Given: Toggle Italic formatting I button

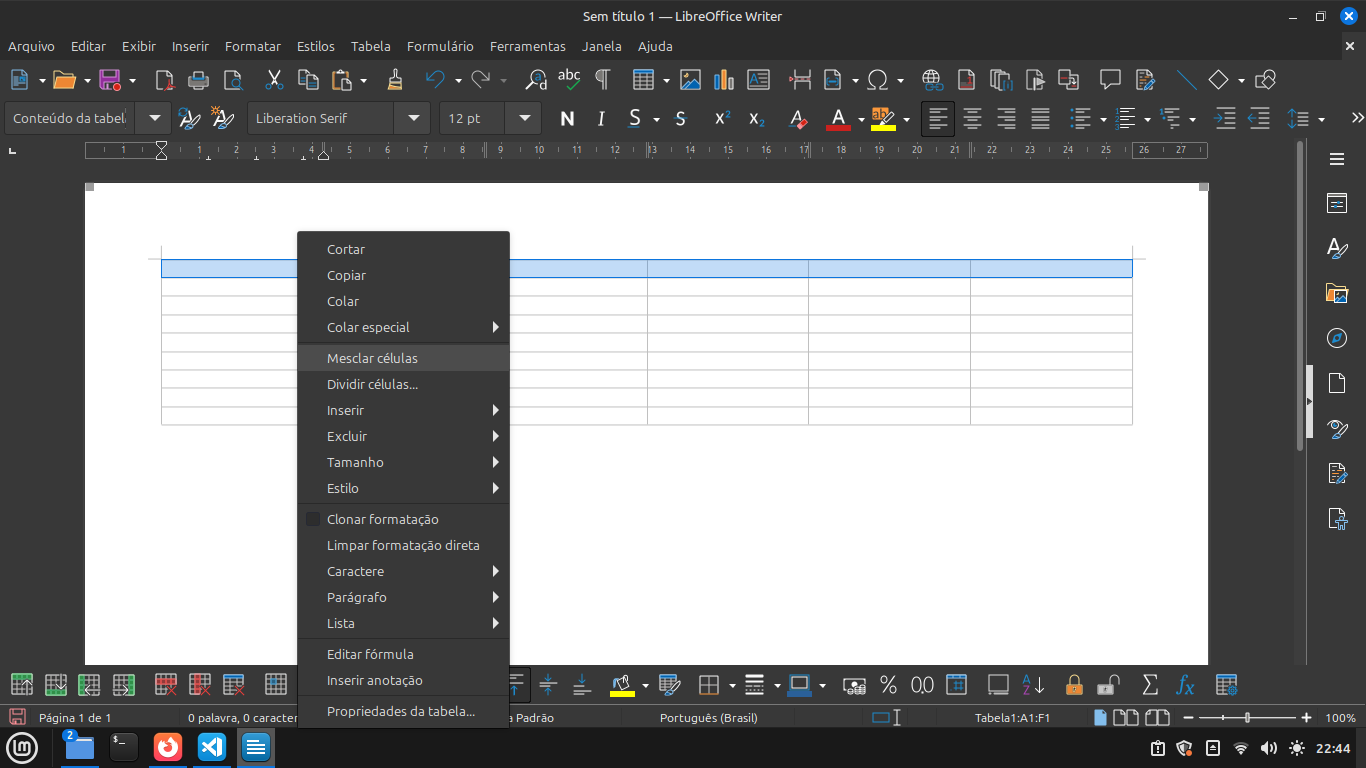Looking at the screenshot, I should pyautogui.click(x=601, y=119).
